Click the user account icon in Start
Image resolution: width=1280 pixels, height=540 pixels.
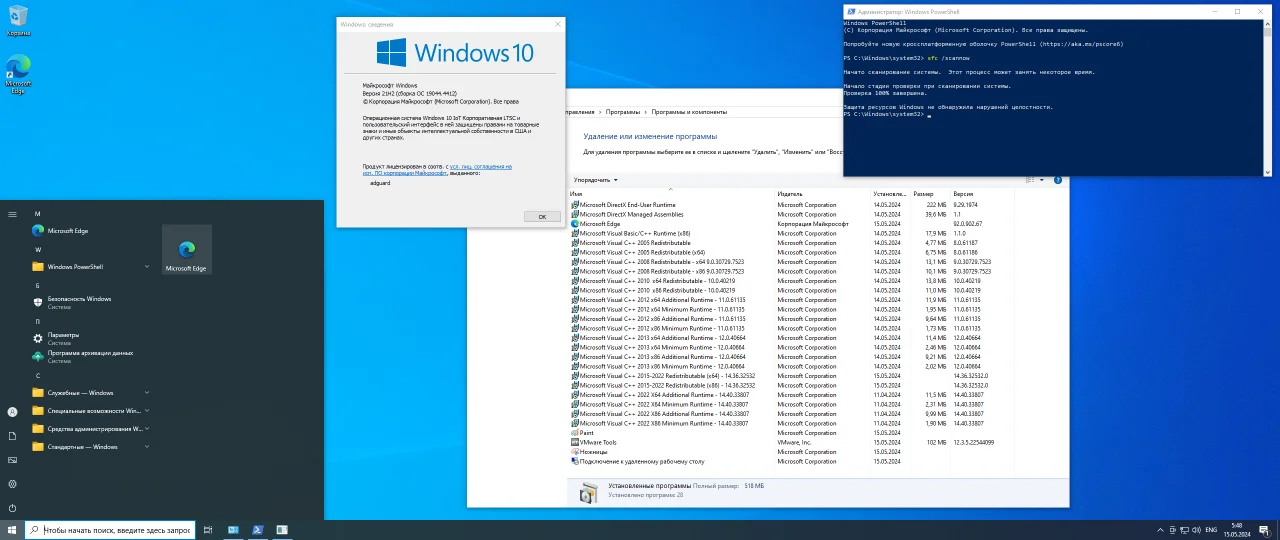(x=12, y=412)
